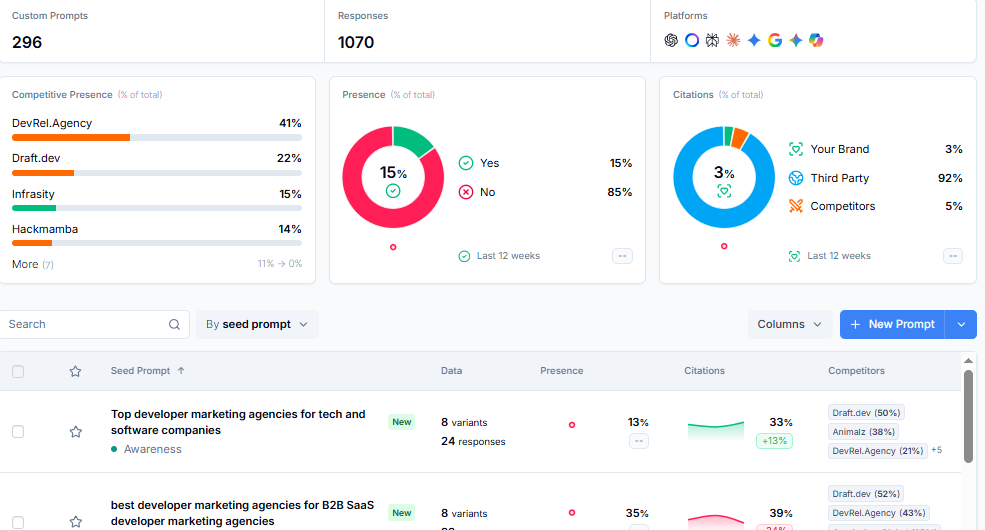Click the Microsoft Copilot platform icon
The width and height of the screenshot is (985, 530).
(x=816, y=40)
